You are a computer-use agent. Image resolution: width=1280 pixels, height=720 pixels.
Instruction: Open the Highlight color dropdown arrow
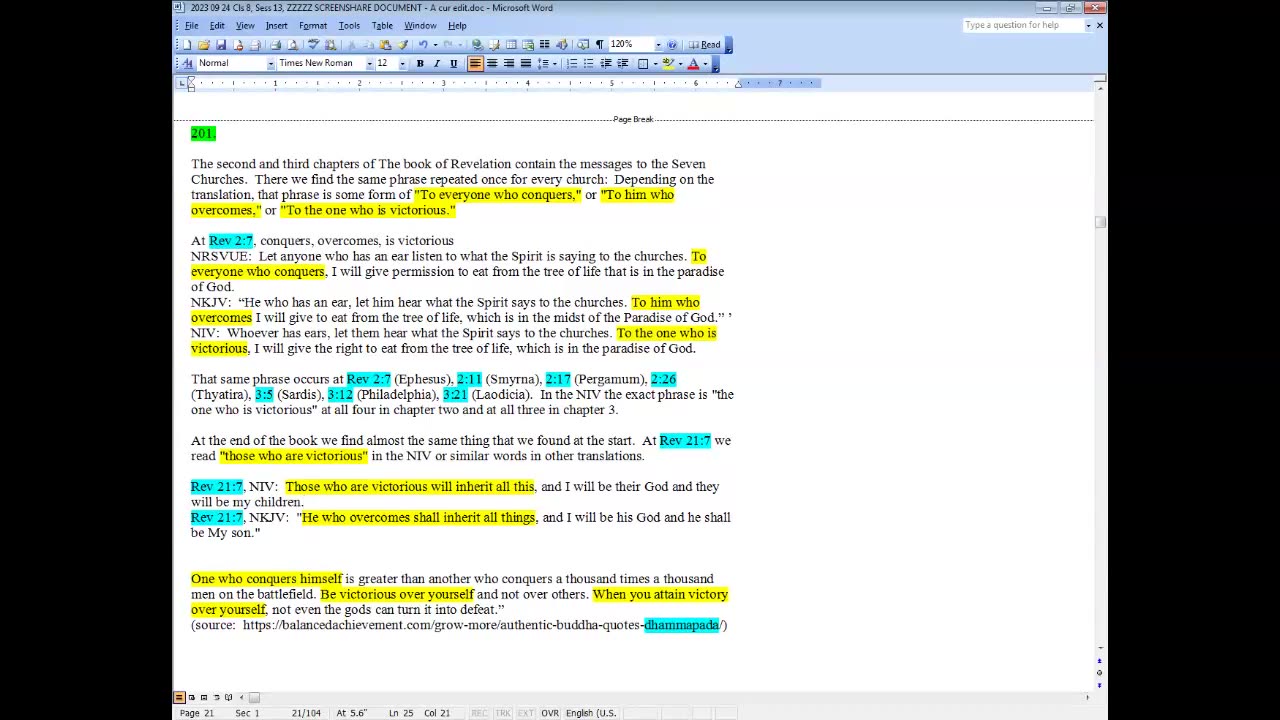680,63
